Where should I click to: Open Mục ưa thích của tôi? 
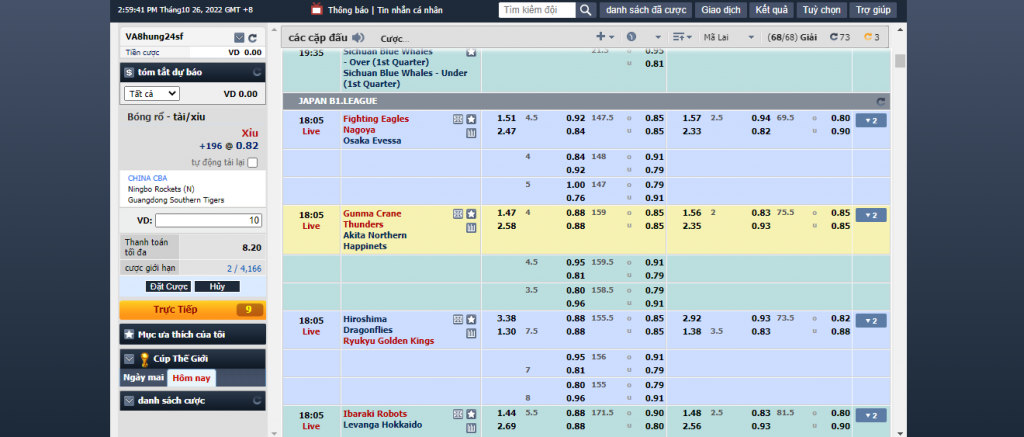coord(193,334)
